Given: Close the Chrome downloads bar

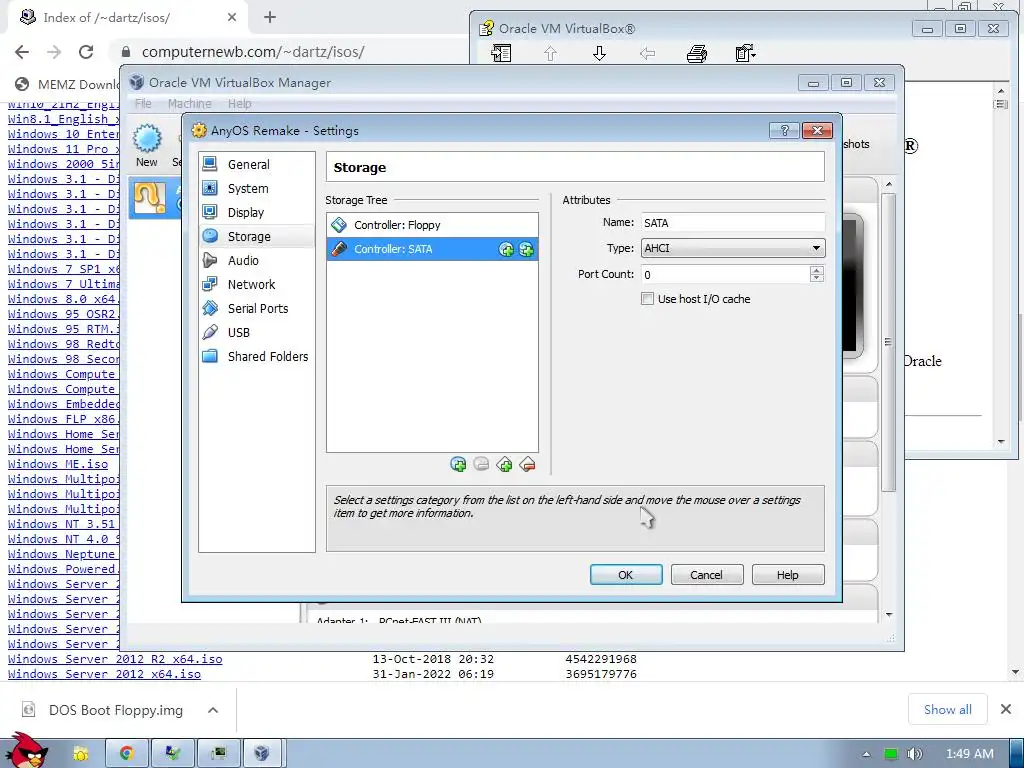Looking at the screenshot, I should pos(1006,709).
